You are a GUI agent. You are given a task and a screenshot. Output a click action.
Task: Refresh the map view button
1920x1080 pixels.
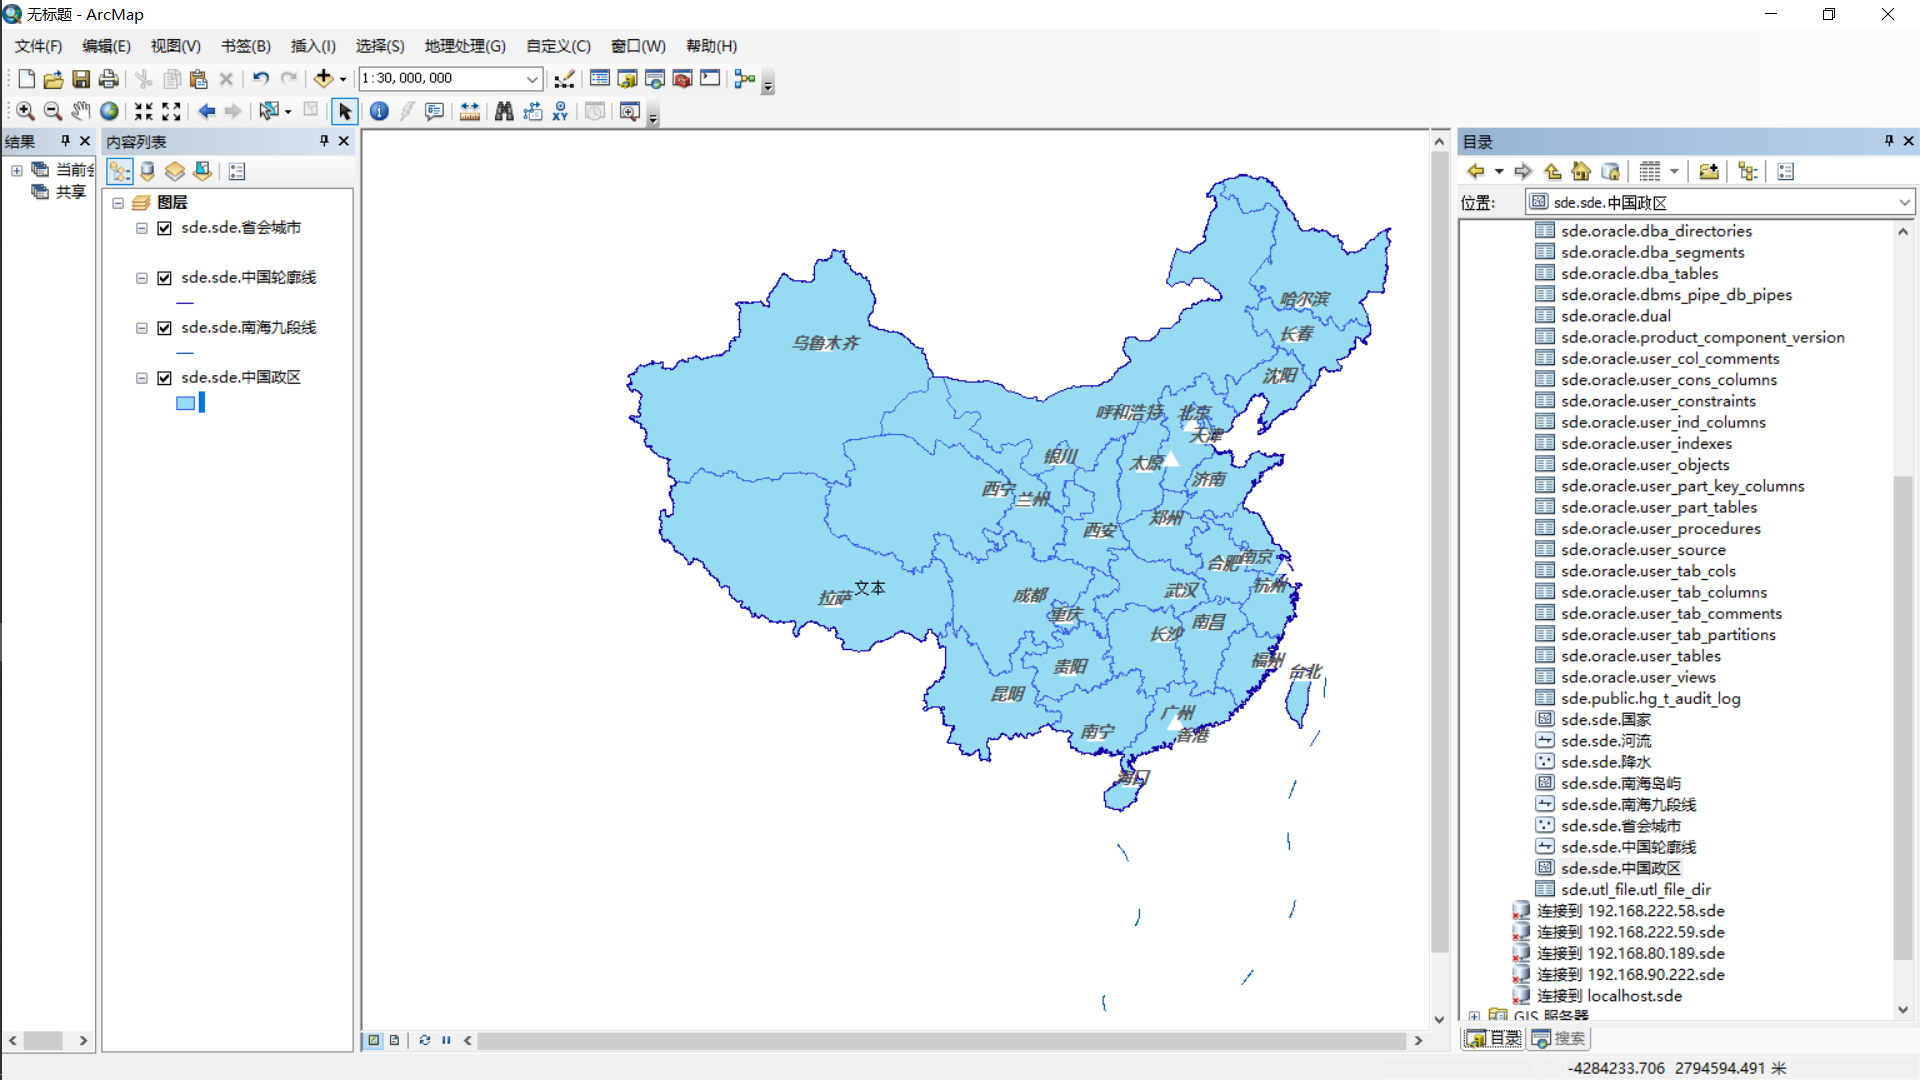pyautogui.click(x=424, y=1040)
